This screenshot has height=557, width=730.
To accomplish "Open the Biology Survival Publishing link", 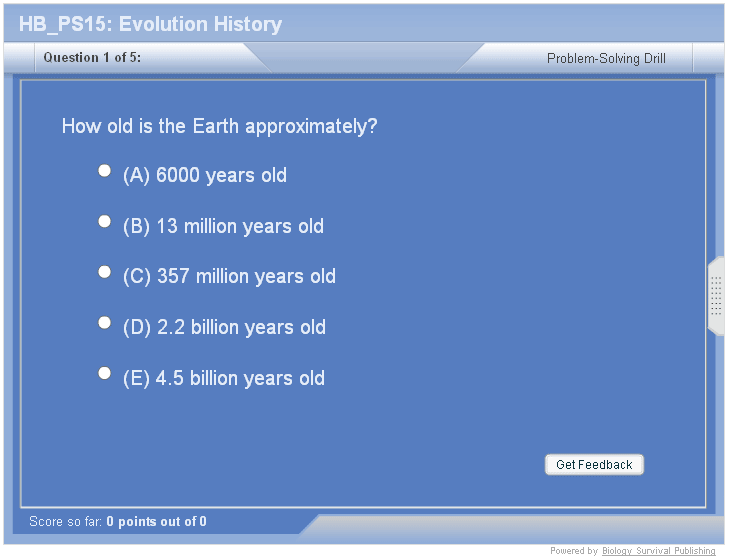I will tap(658, 551).
